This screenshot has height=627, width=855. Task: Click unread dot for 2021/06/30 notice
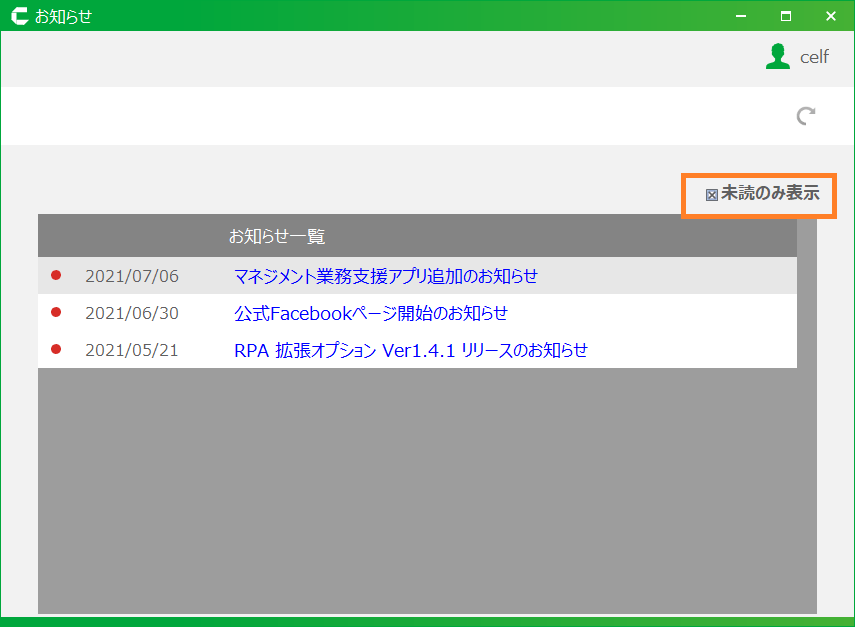point(56,312)
